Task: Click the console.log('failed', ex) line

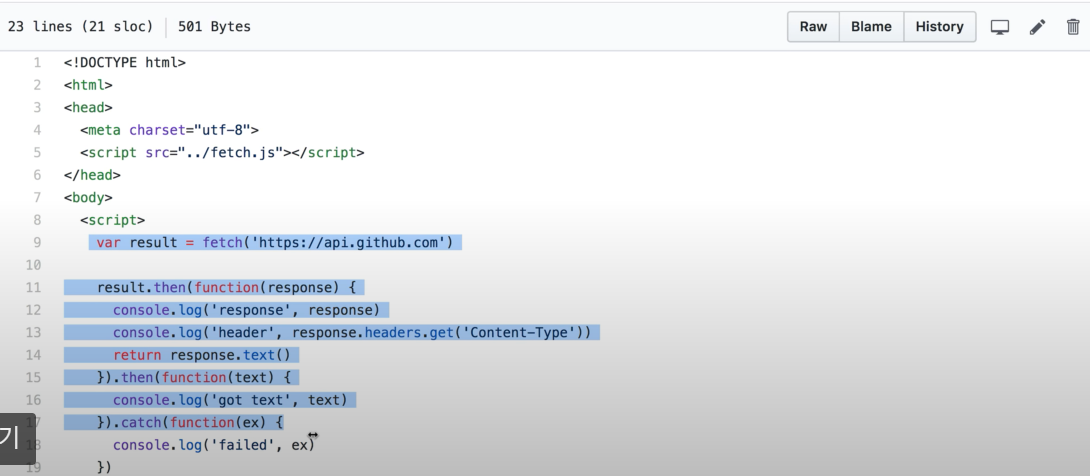Action: tap(214, 445)
